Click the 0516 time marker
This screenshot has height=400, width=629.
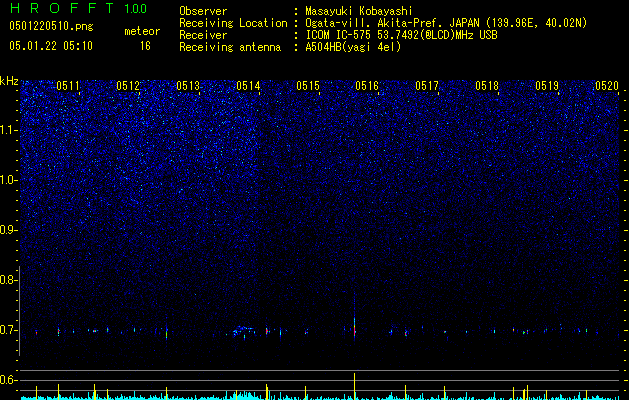pyautogui.click(x=367, y=86)
